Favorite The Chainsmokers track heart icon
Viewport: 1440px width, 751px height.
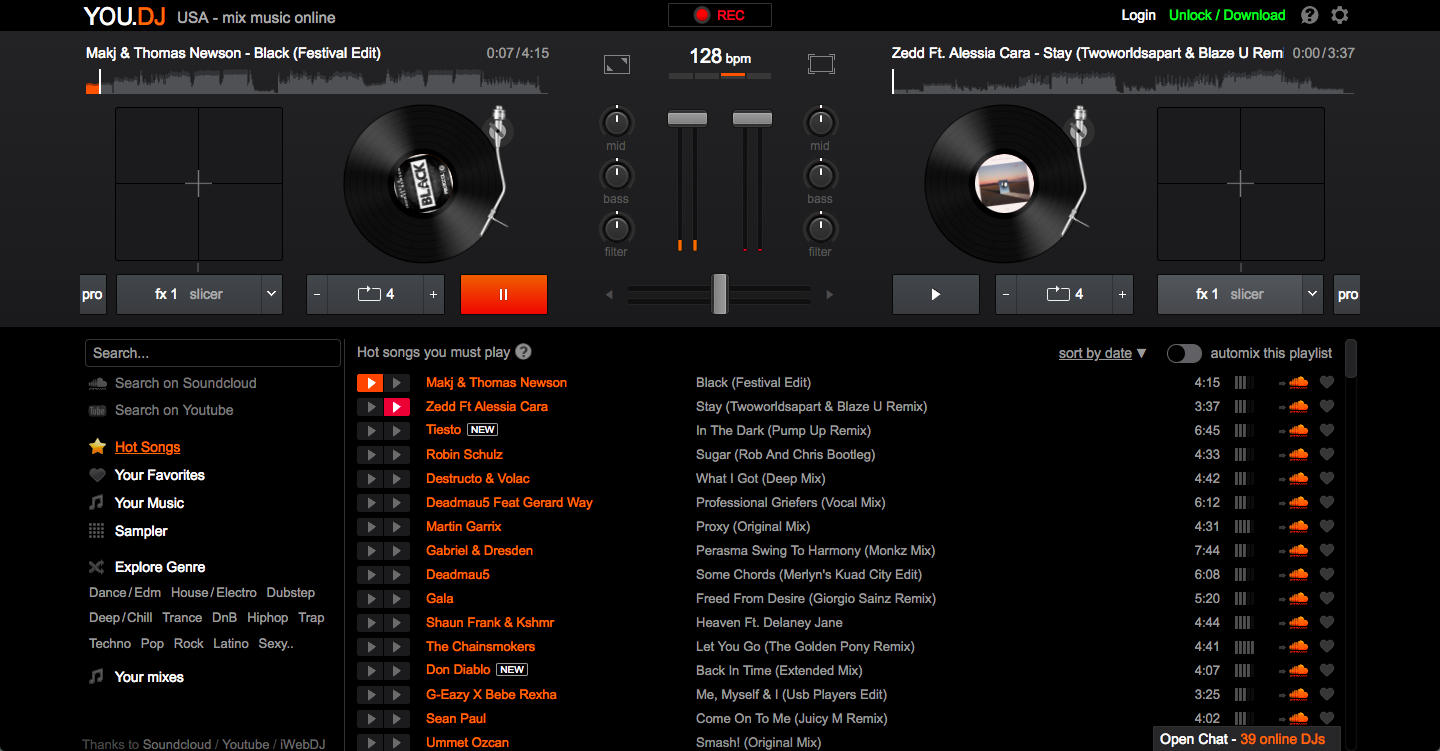[1327, 646]
